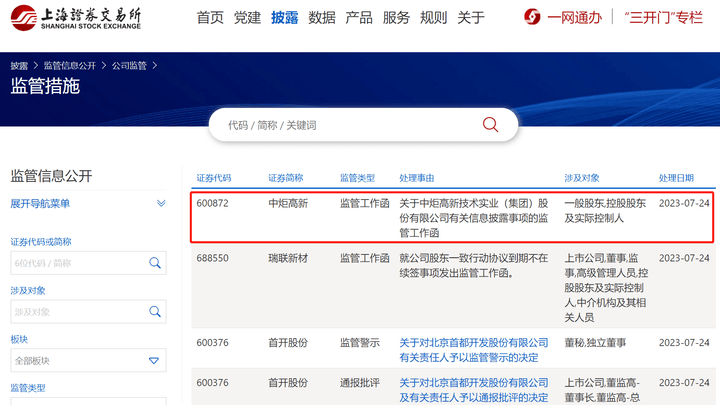Open the 规则 menu
Screen dimensions: 720x405
coord(433,18)
